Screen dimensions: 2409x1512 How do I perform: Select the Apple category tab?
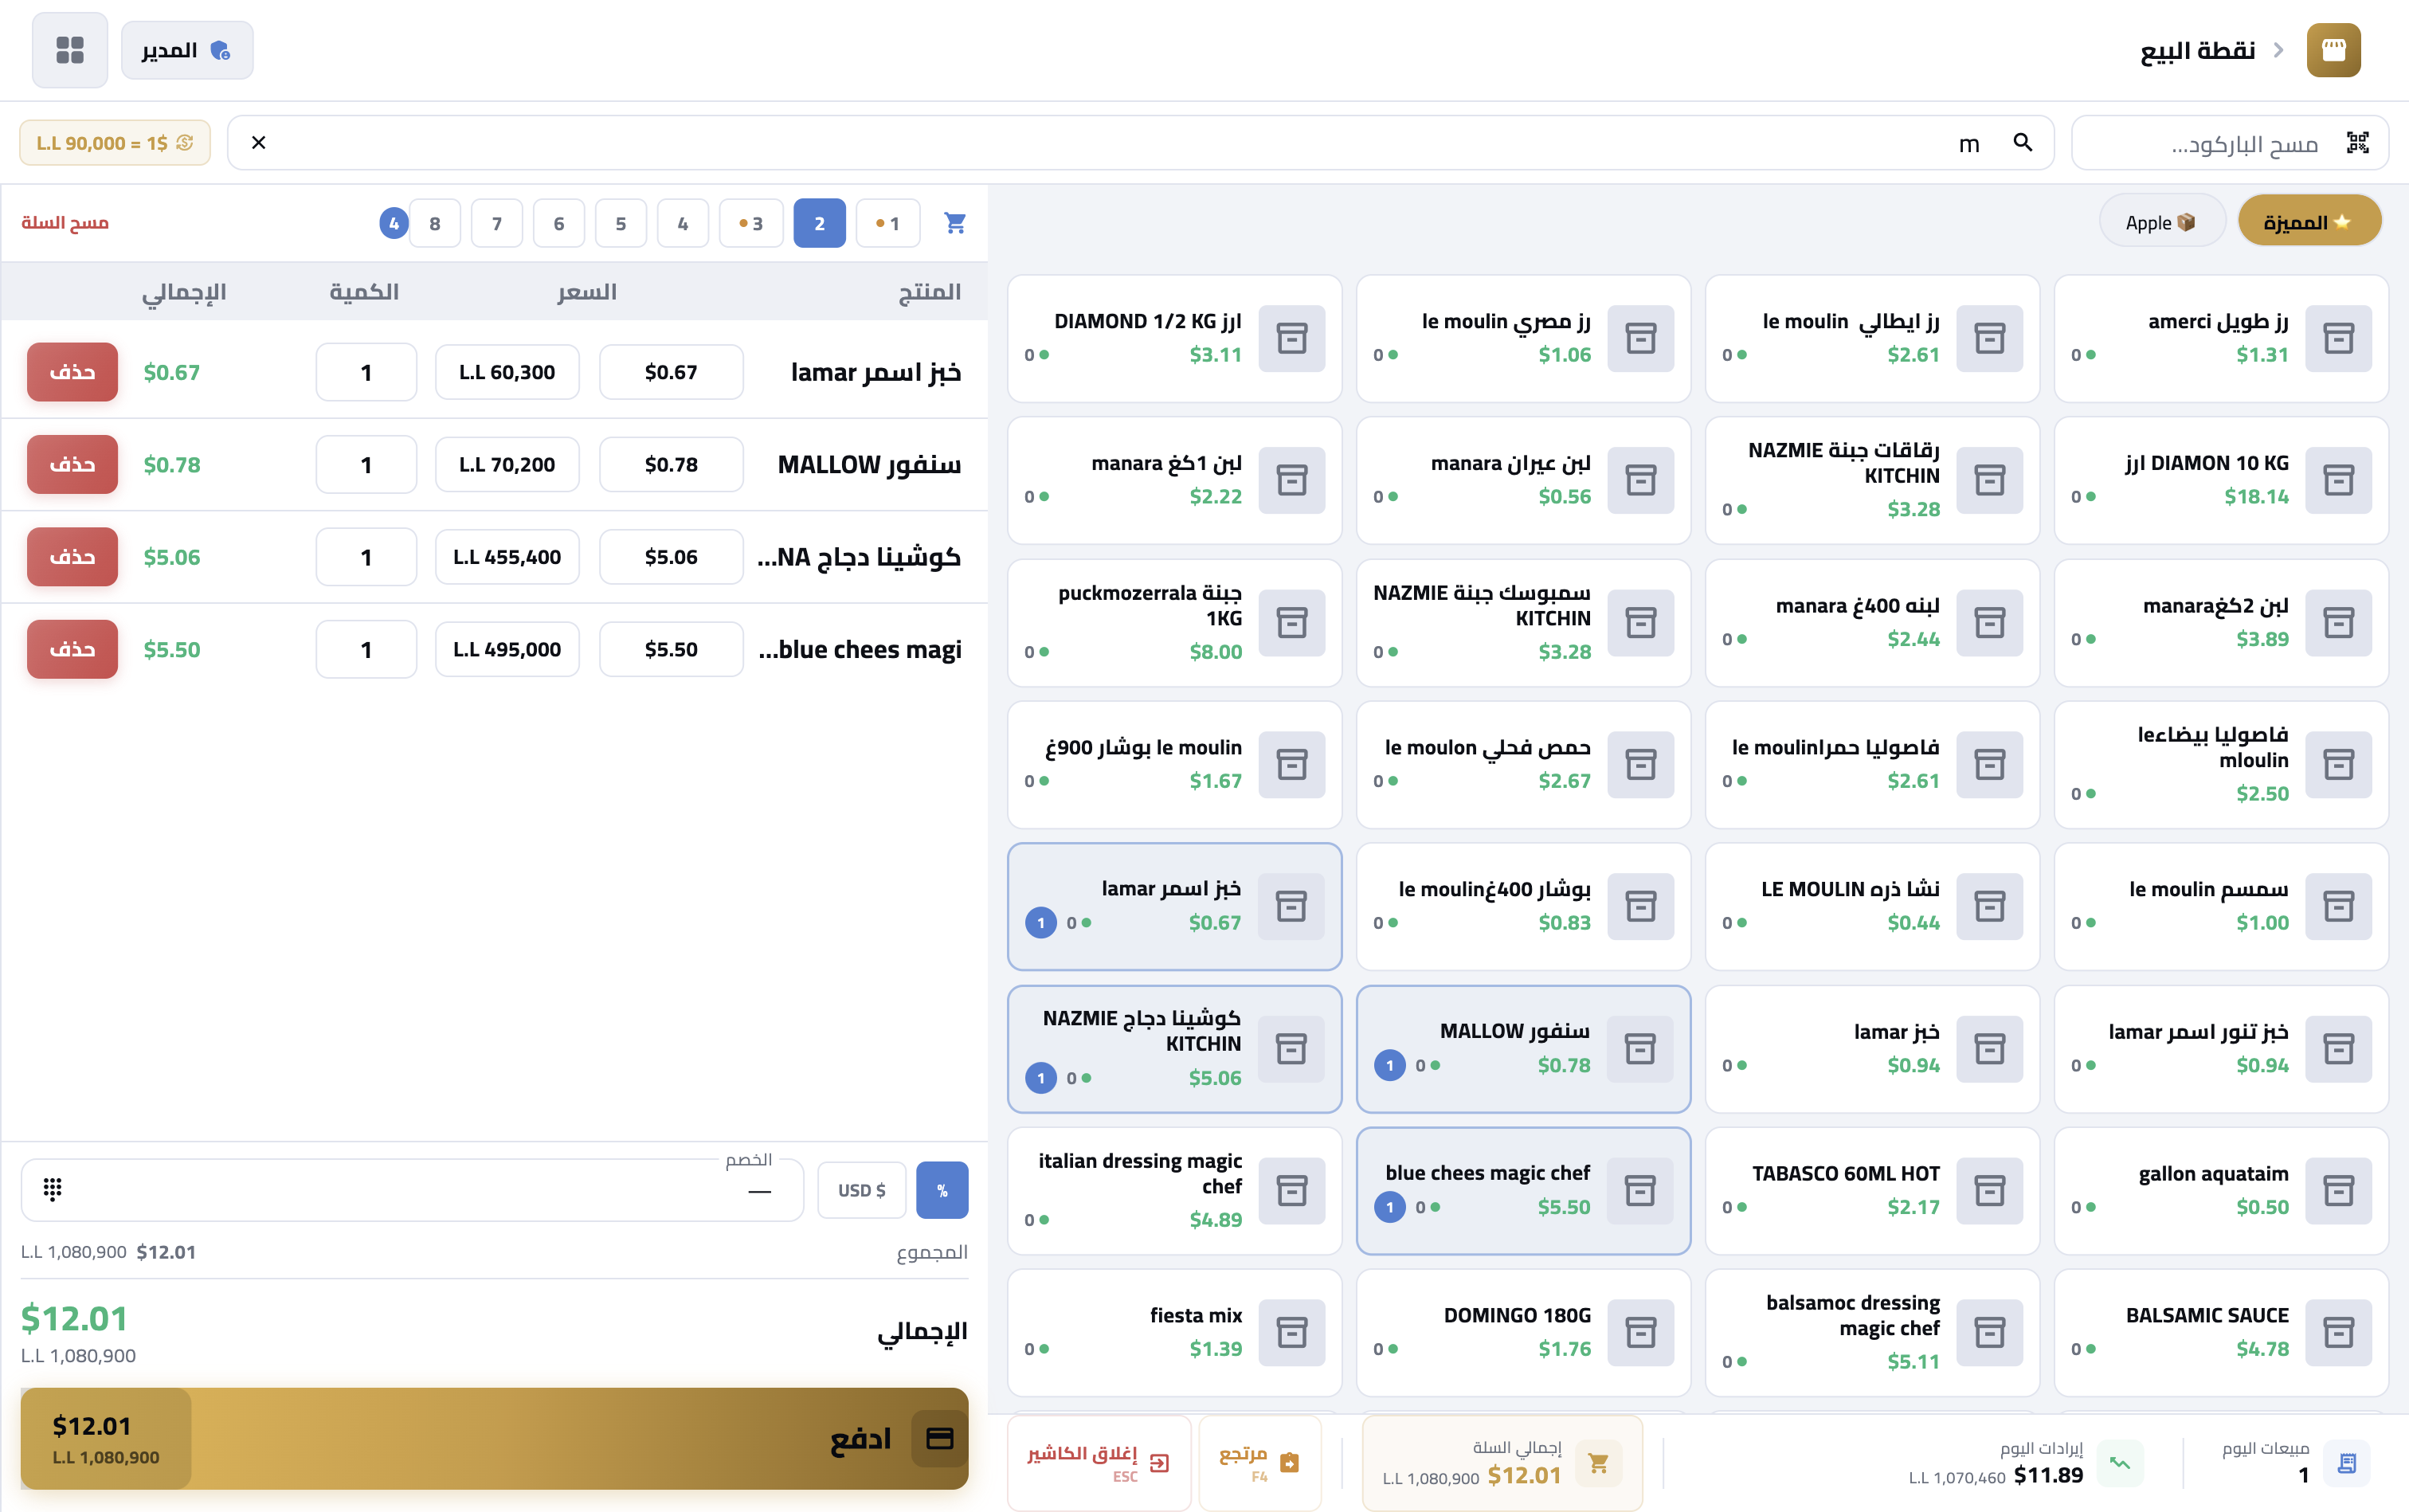pos(2161,222)
